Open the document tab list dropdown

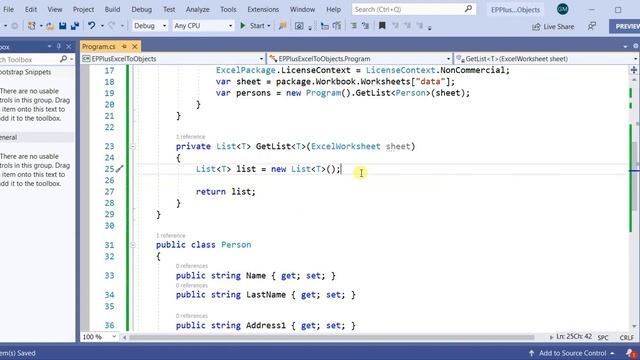pyautogui.click(x=625, y=47)
